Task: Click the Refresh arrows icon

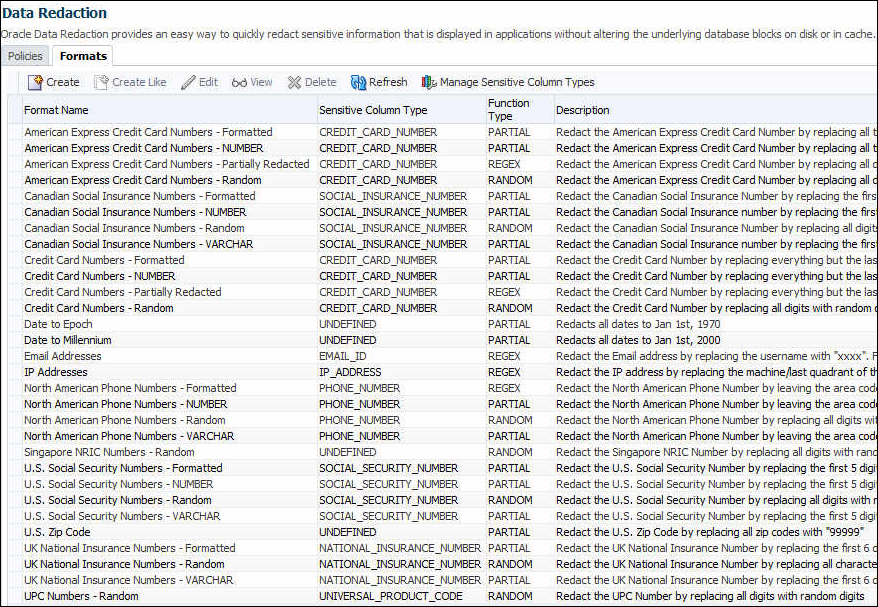Action: [x=358, y=82]
